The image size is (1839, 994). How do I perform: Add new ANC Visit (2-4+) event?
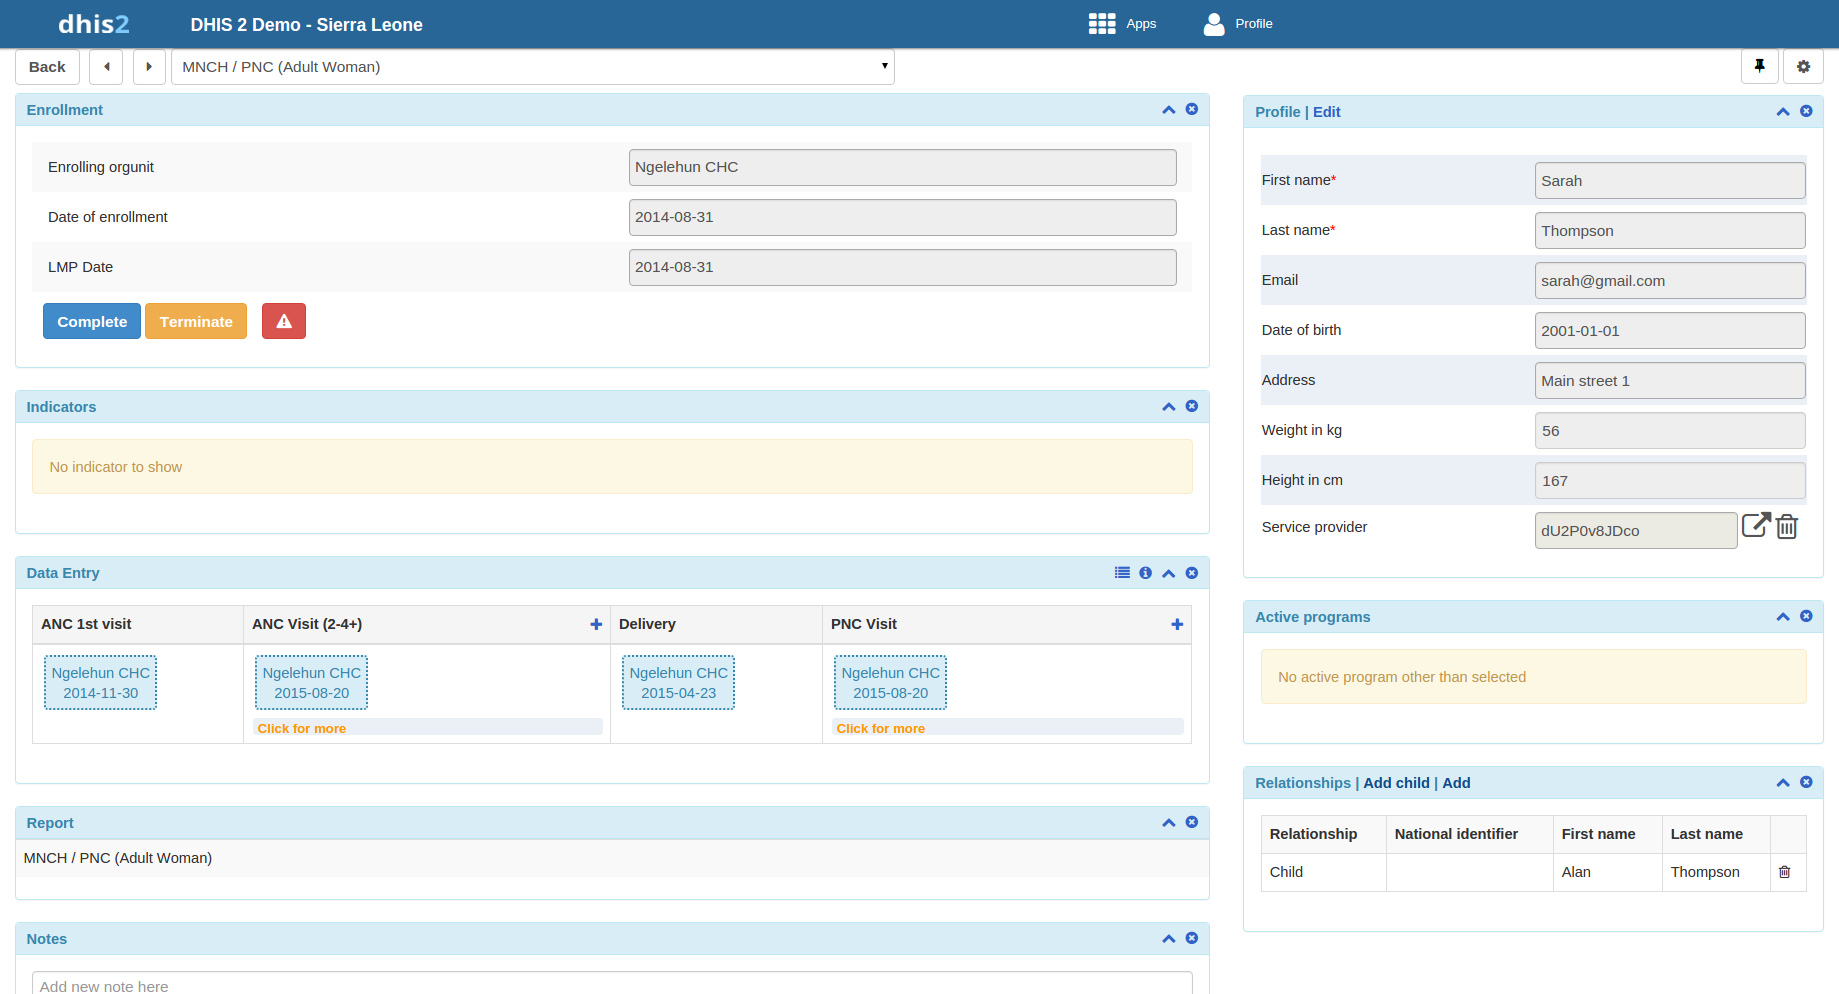596,624
